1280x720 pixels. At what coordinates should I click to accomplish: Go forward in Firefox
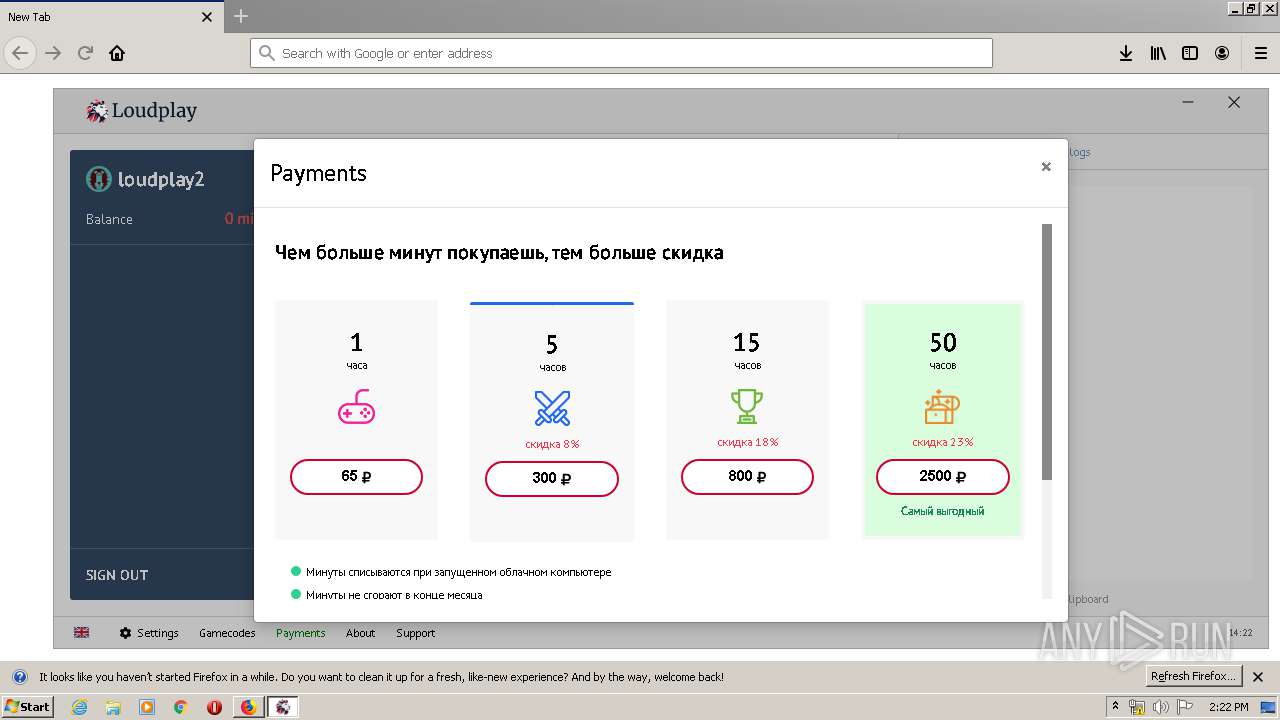pyautogui.click(x=53, y=53)
